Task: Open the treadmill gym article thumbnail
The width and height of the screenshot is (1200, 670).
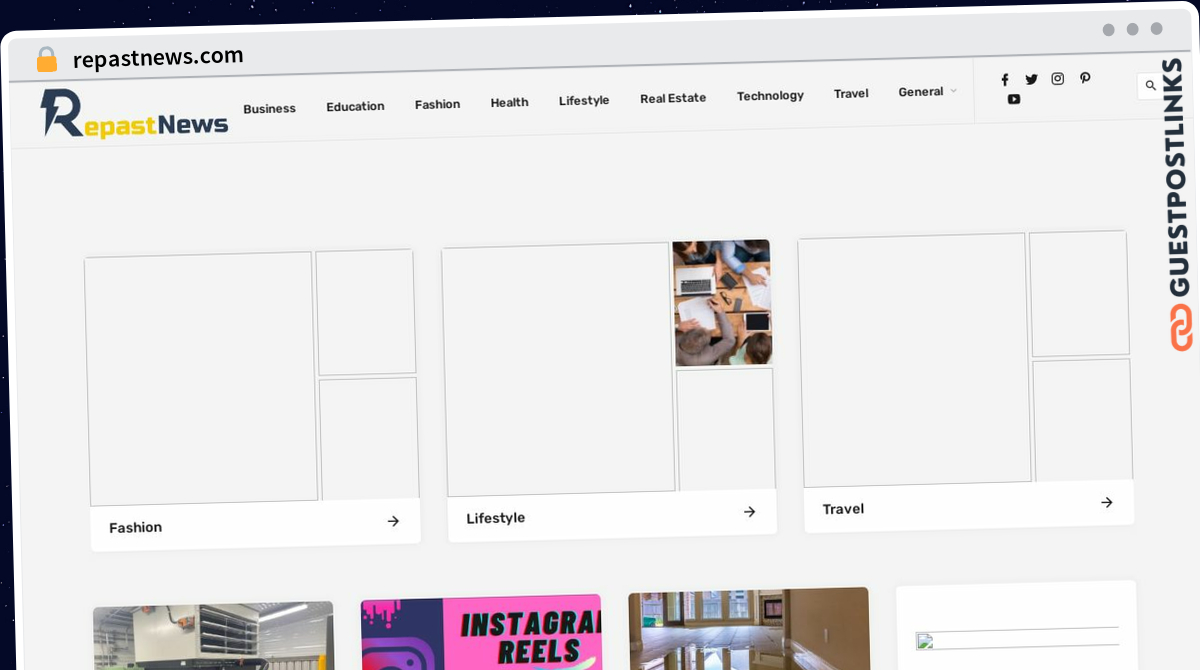Action: [x=214, y=637]
